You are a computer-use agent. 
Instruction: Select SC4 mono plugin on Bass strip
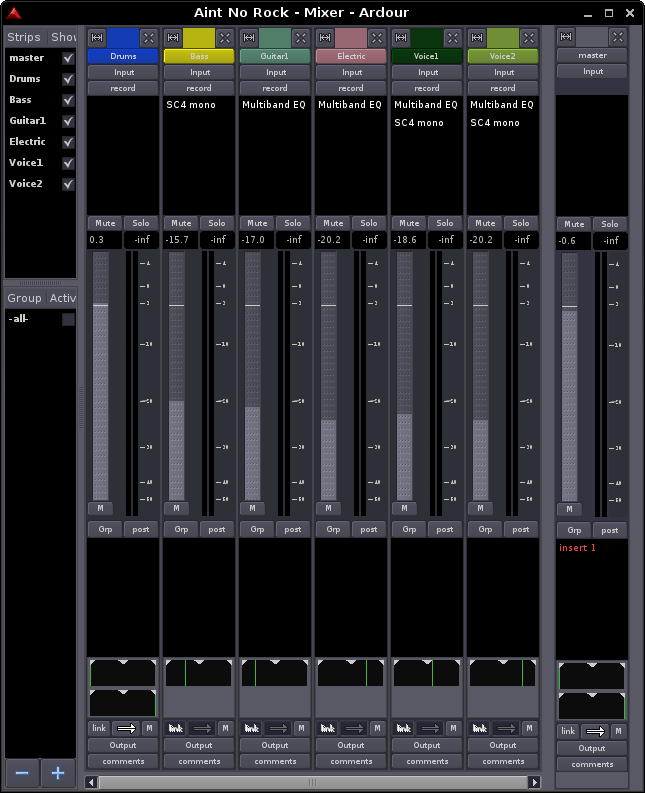[x=191, y=105]
